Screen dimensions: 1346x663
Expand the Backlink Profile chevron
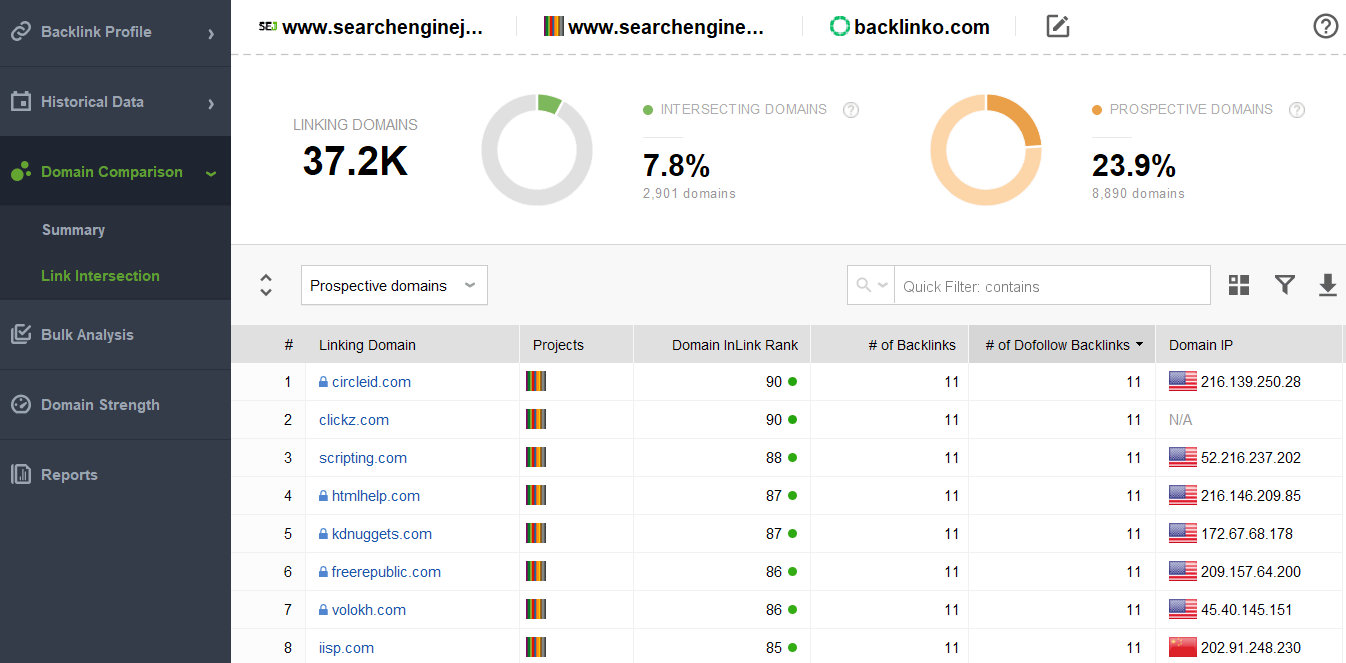[x=211, y=33]
